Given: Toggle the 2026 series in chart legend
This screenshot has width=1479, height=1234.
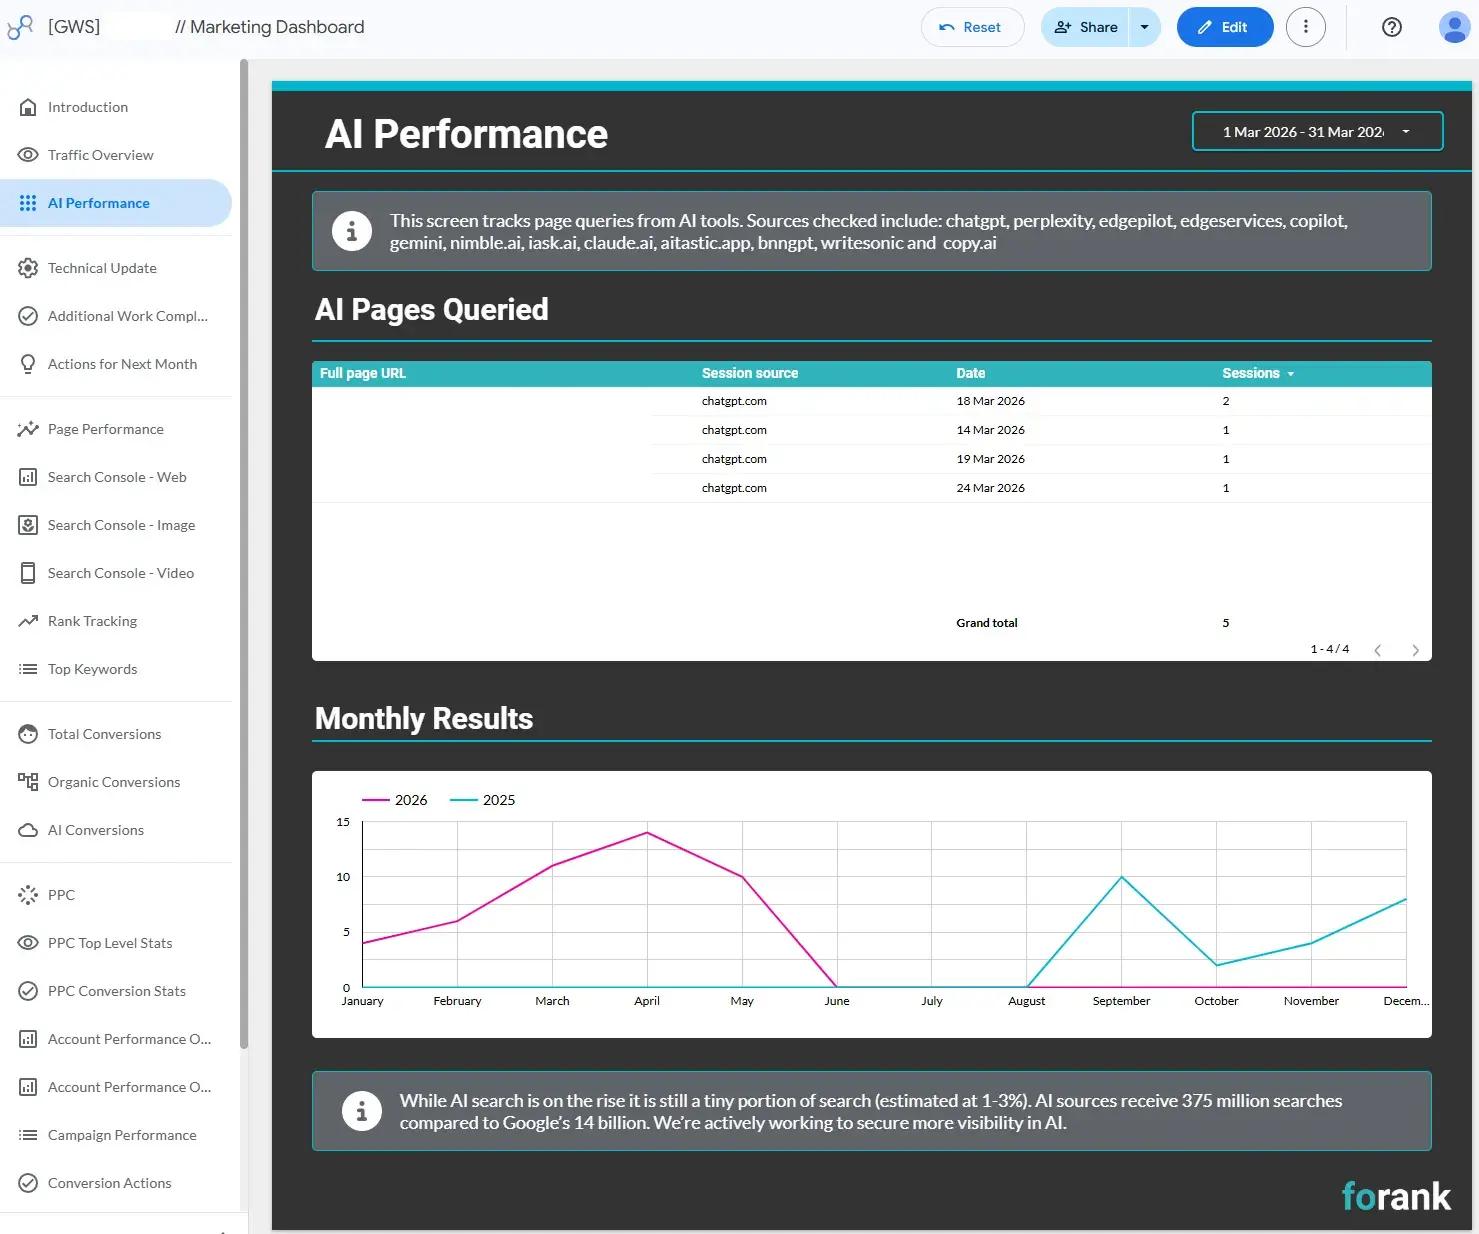Looking at the screenshot, I should coord(395,800).
